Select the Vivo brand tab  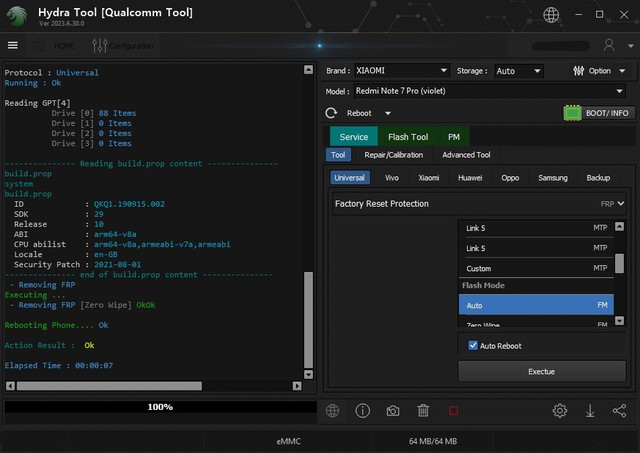pyautogui.click(x=392, y=178)
